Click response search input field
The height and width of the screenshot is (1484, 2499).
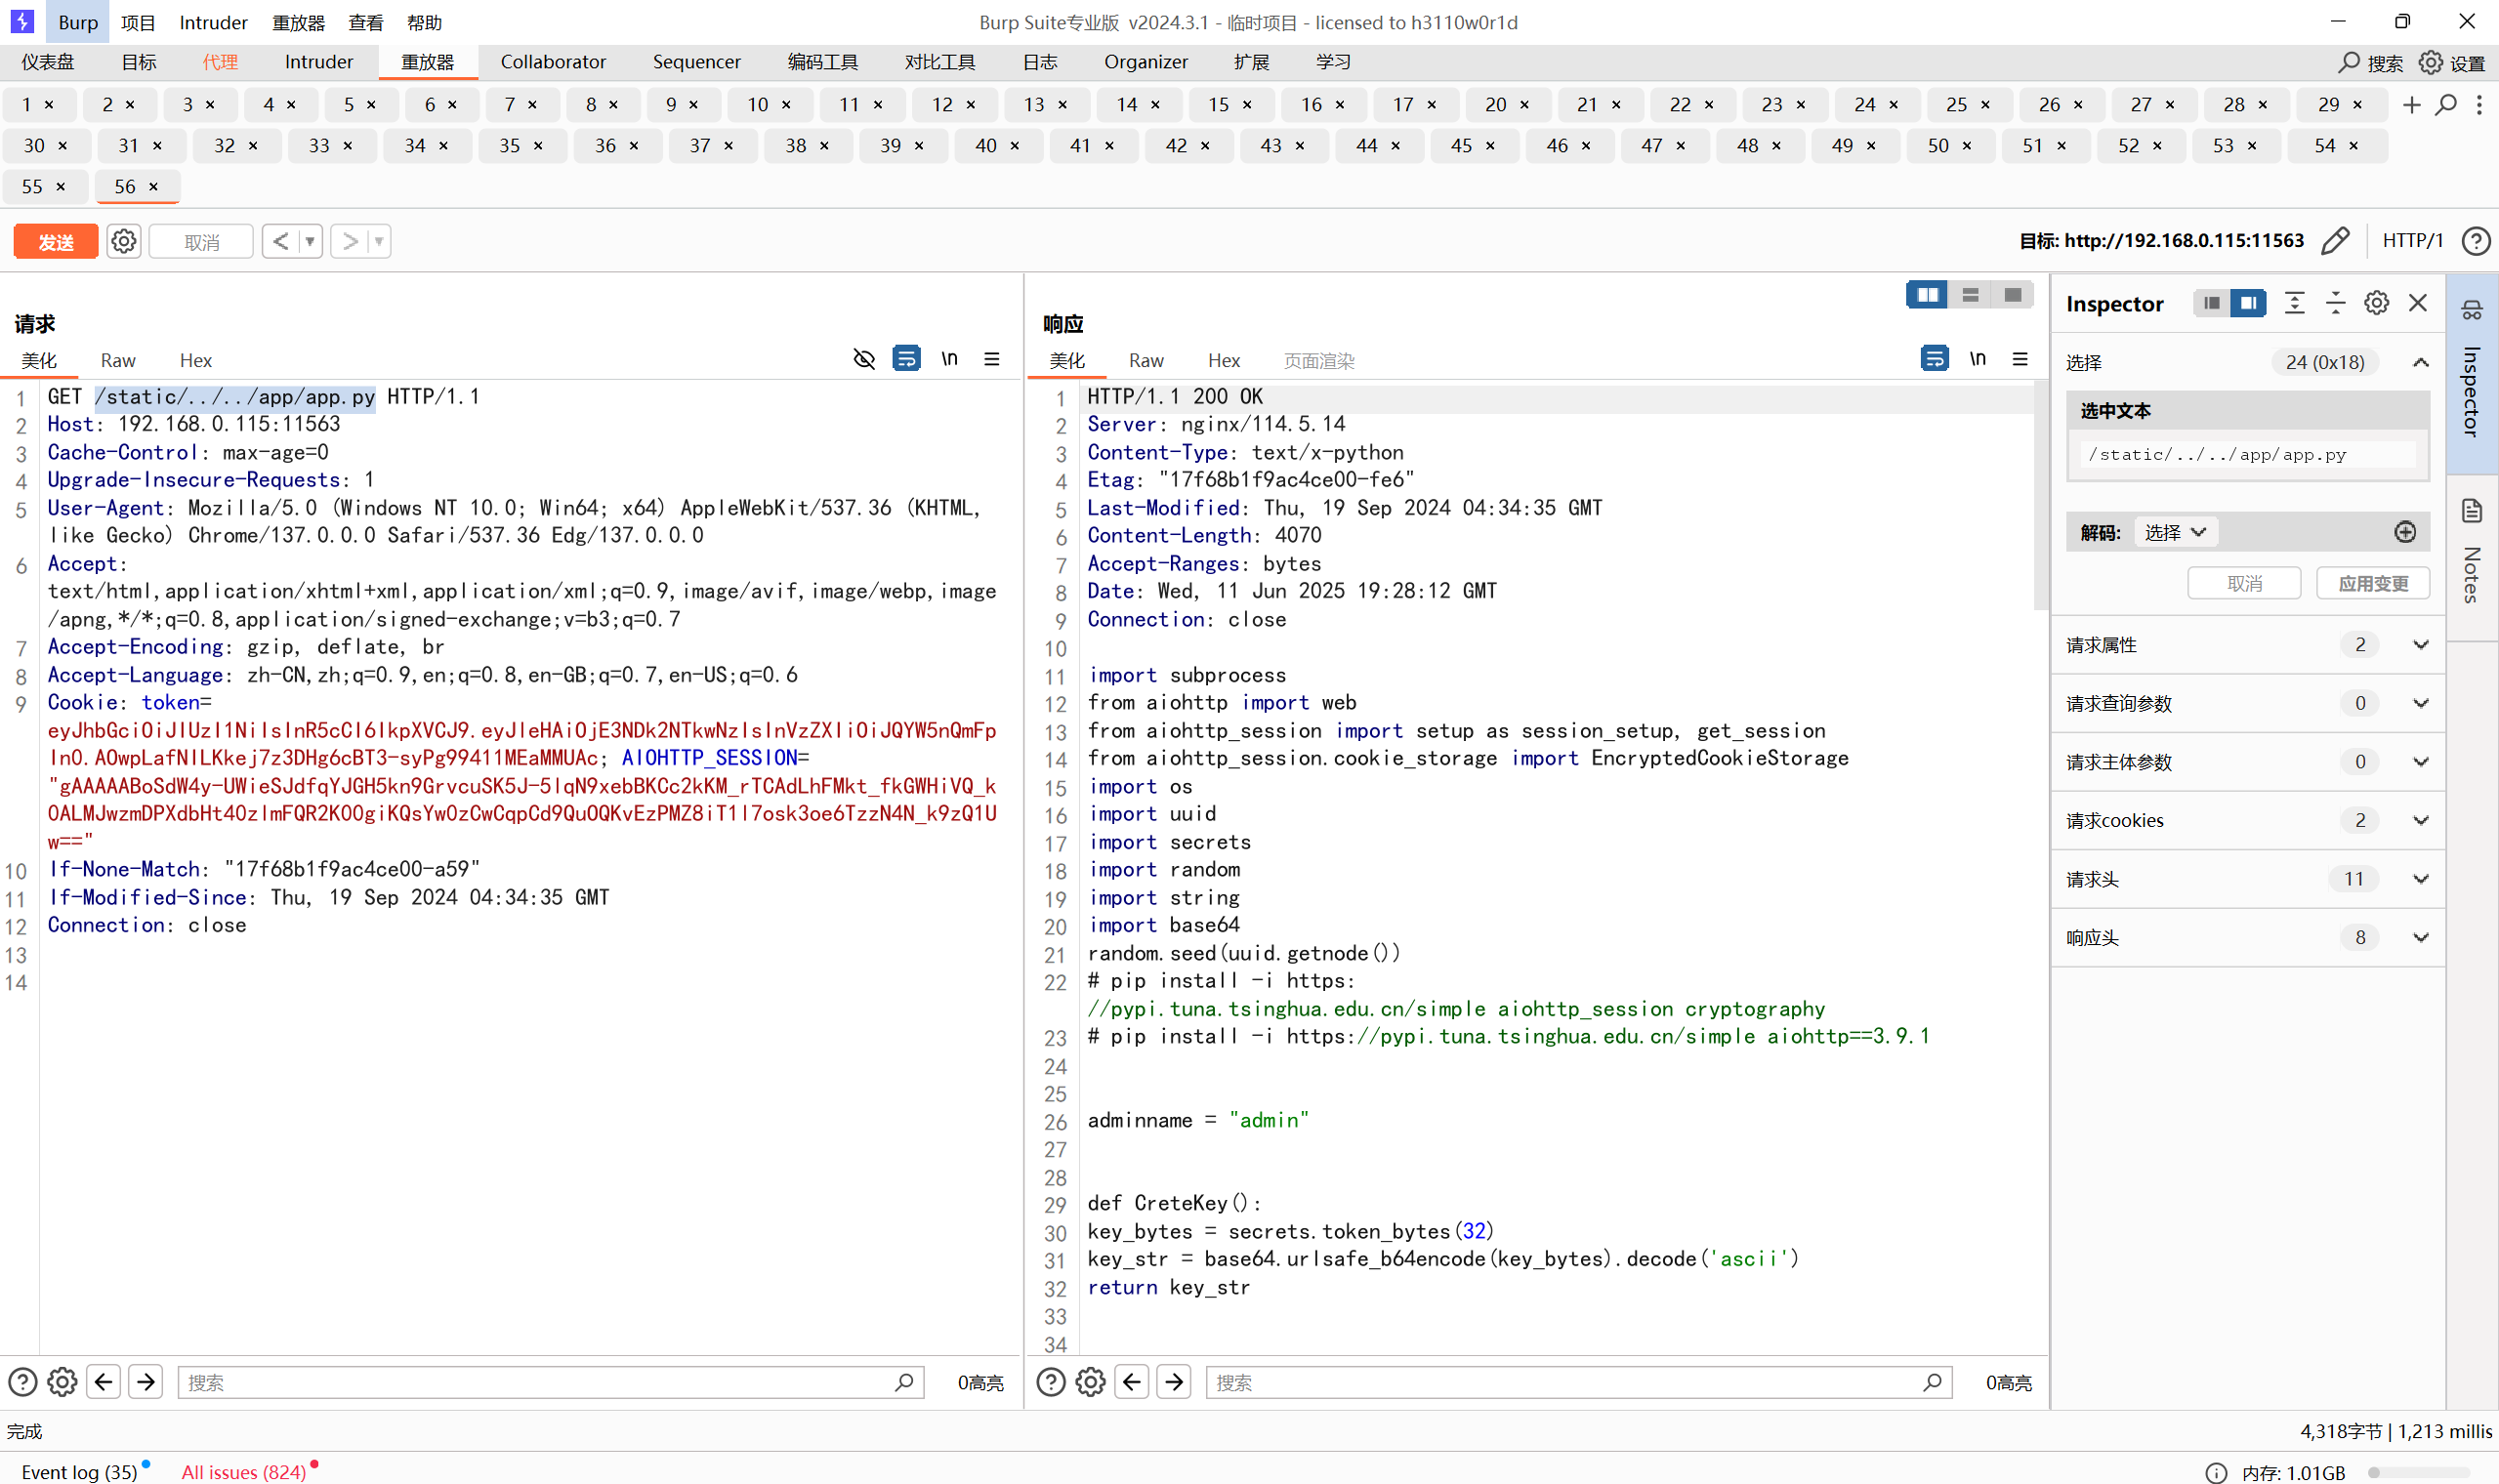(x=1578, y=1383)
